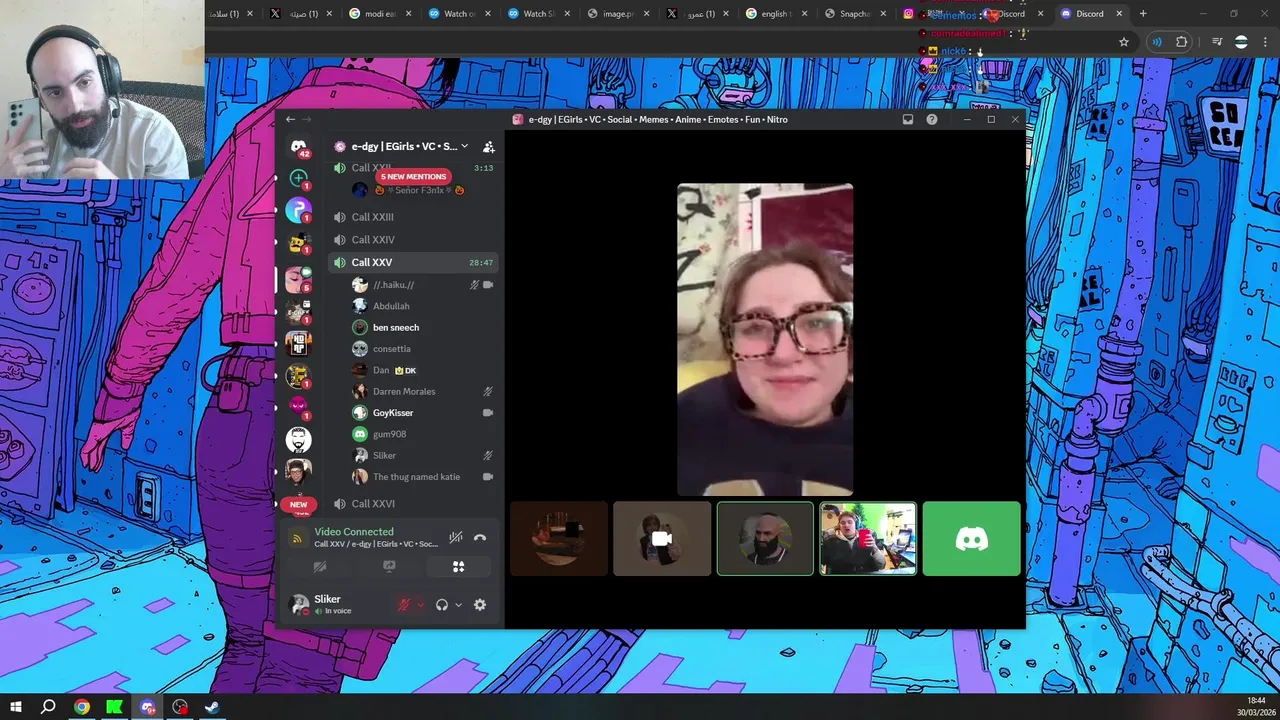Select the participant tile with camera icon
This screenshot has height=720, width=1280.
coord(662,539)
